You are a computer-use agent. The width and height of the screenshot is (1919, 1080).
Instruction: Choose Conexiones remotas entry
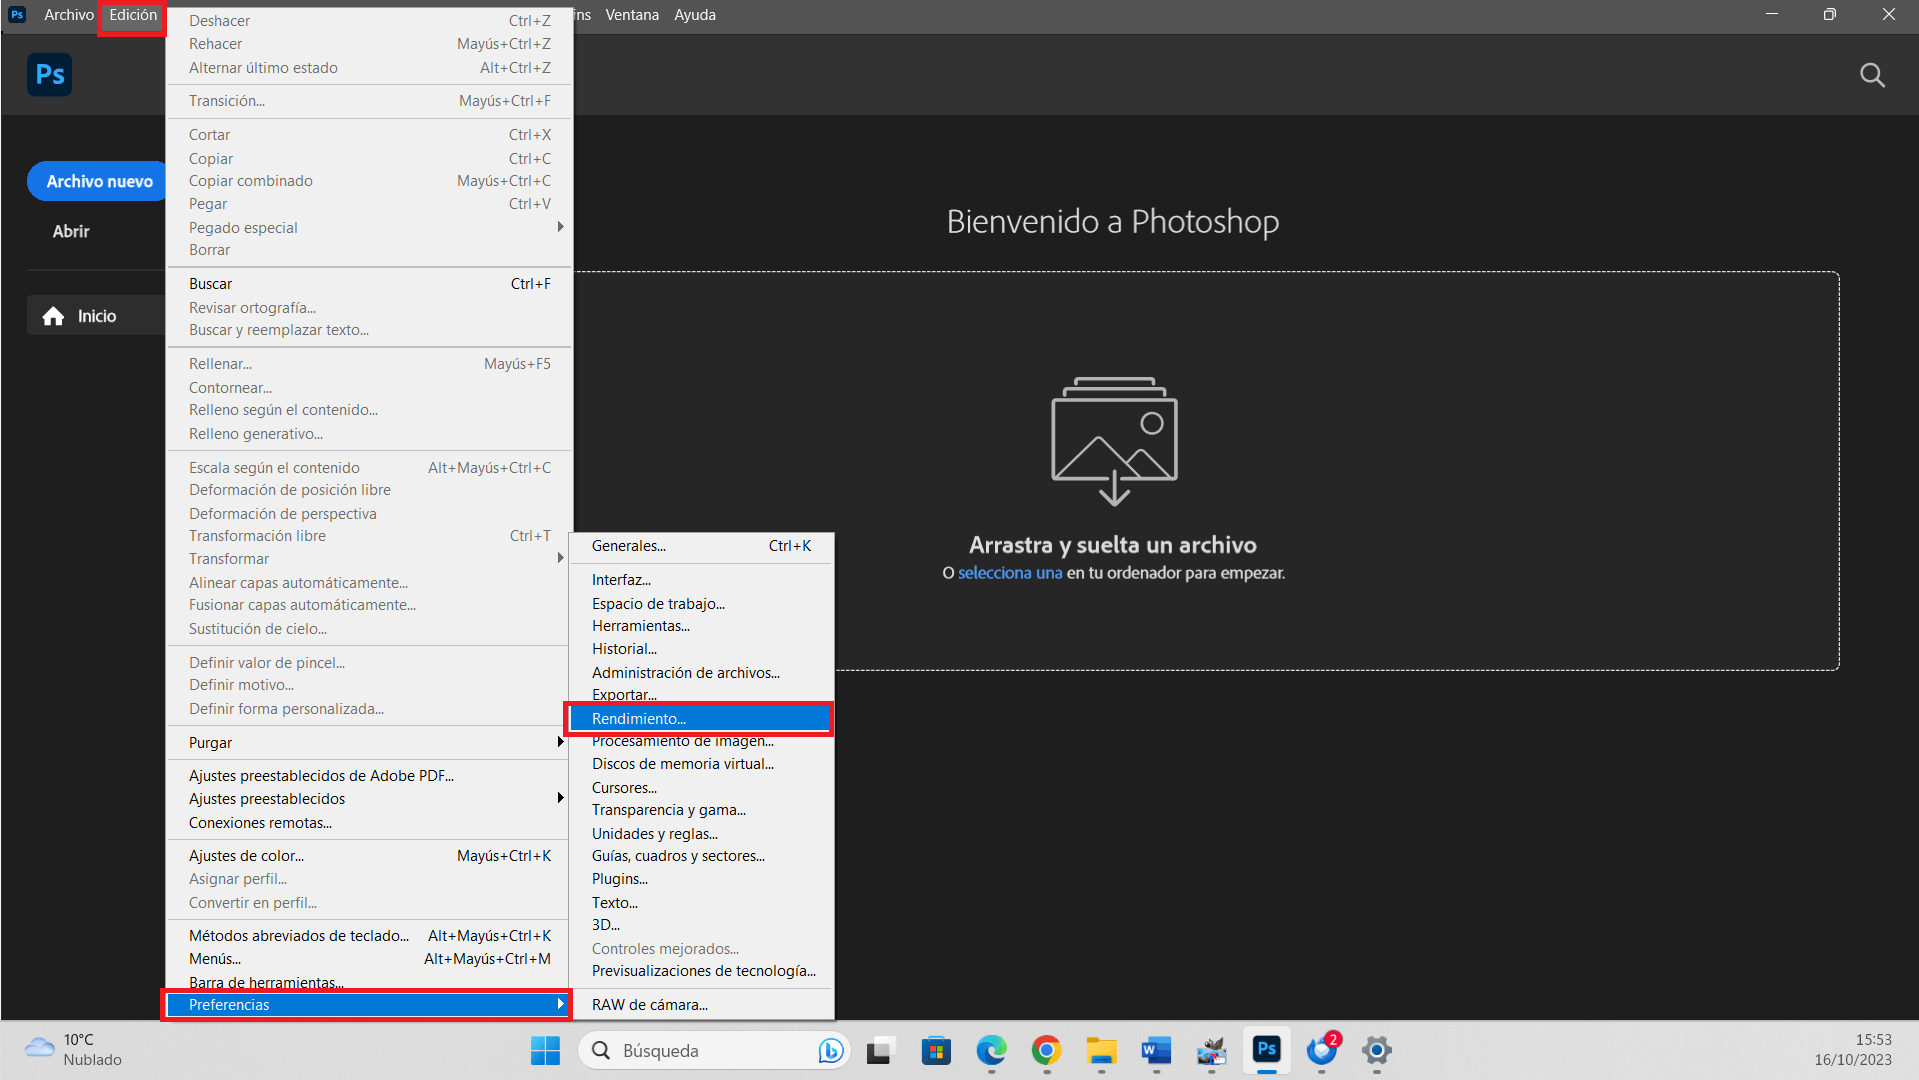tap(369, 823)
